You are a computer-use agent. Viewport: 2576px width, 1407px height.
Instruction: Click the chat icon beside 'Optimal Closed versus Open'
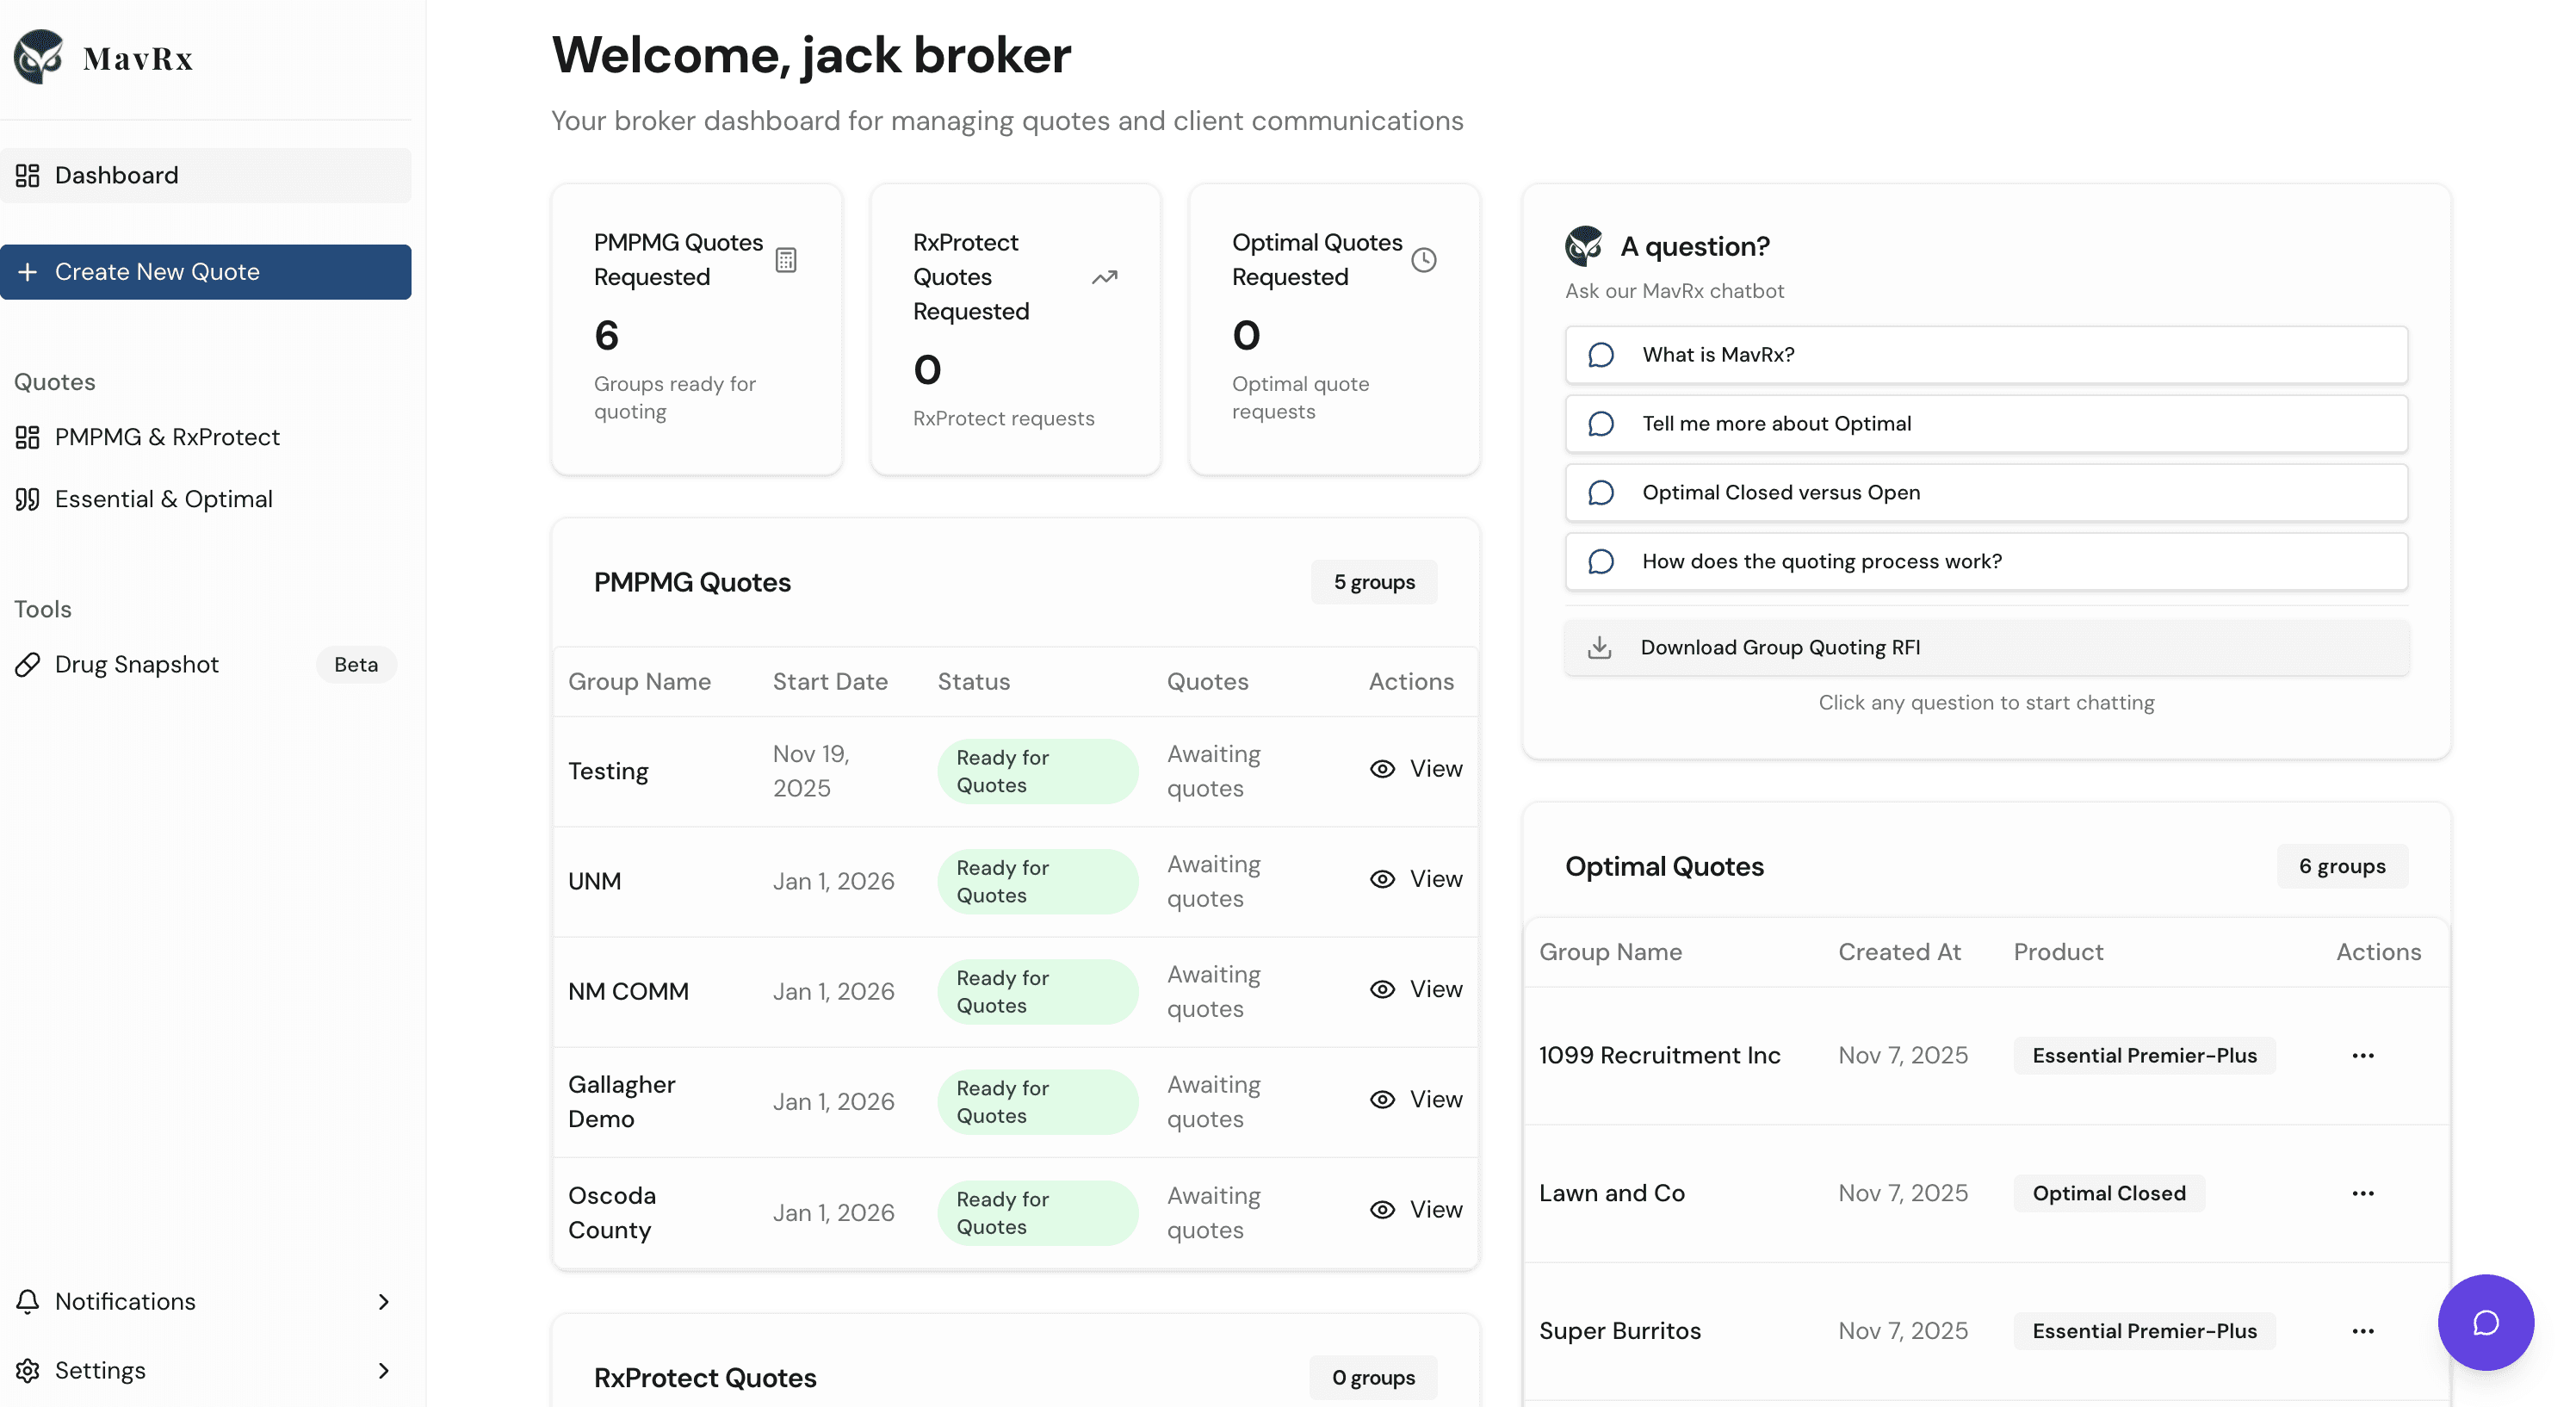tap(1601, 493)
